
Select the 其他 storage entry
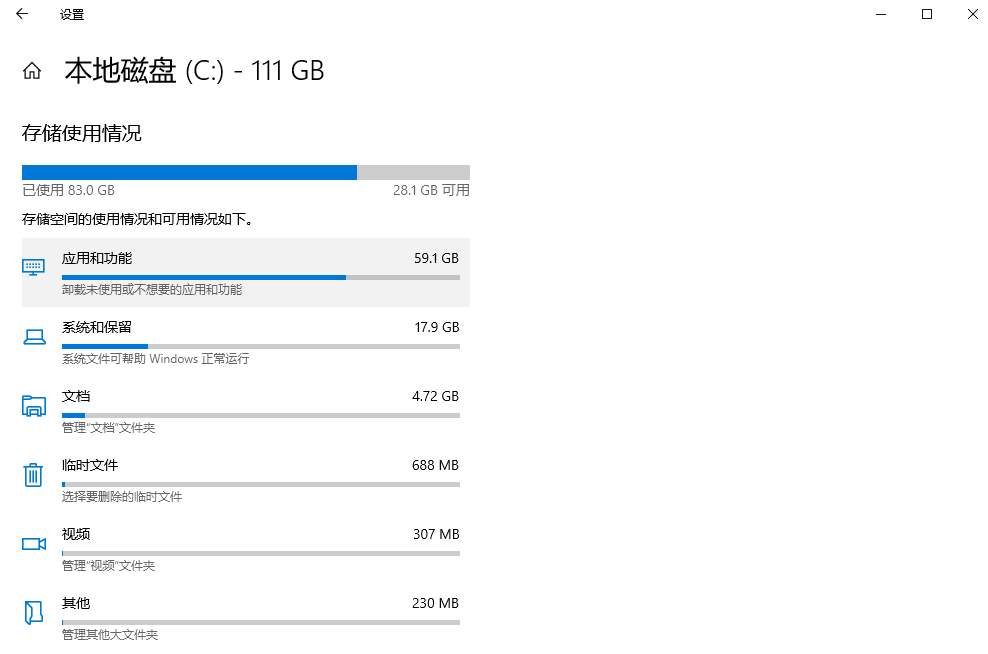click(x=76, y=603)
